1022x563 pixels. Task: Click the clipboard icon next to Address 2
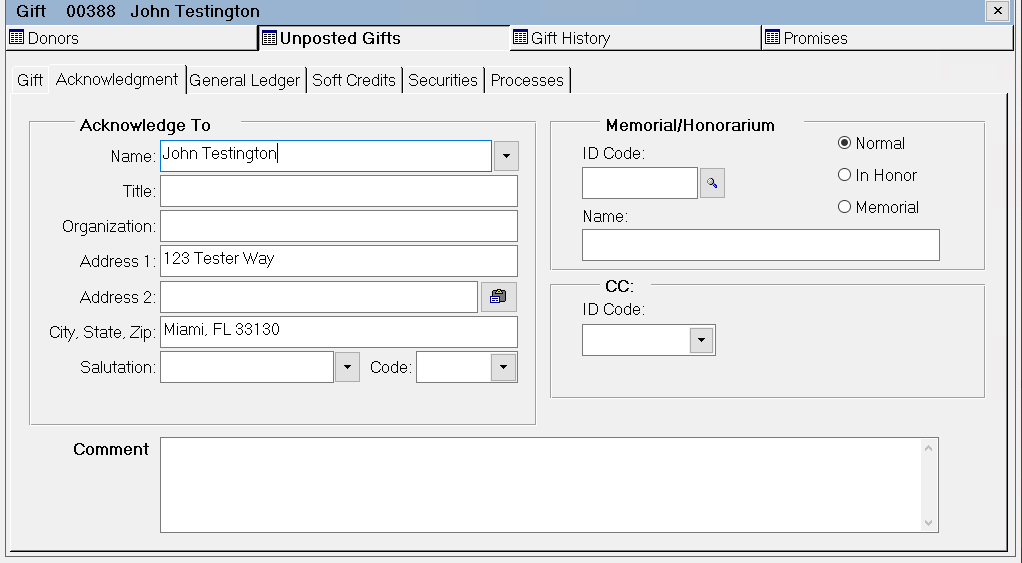tap(499, 297)
